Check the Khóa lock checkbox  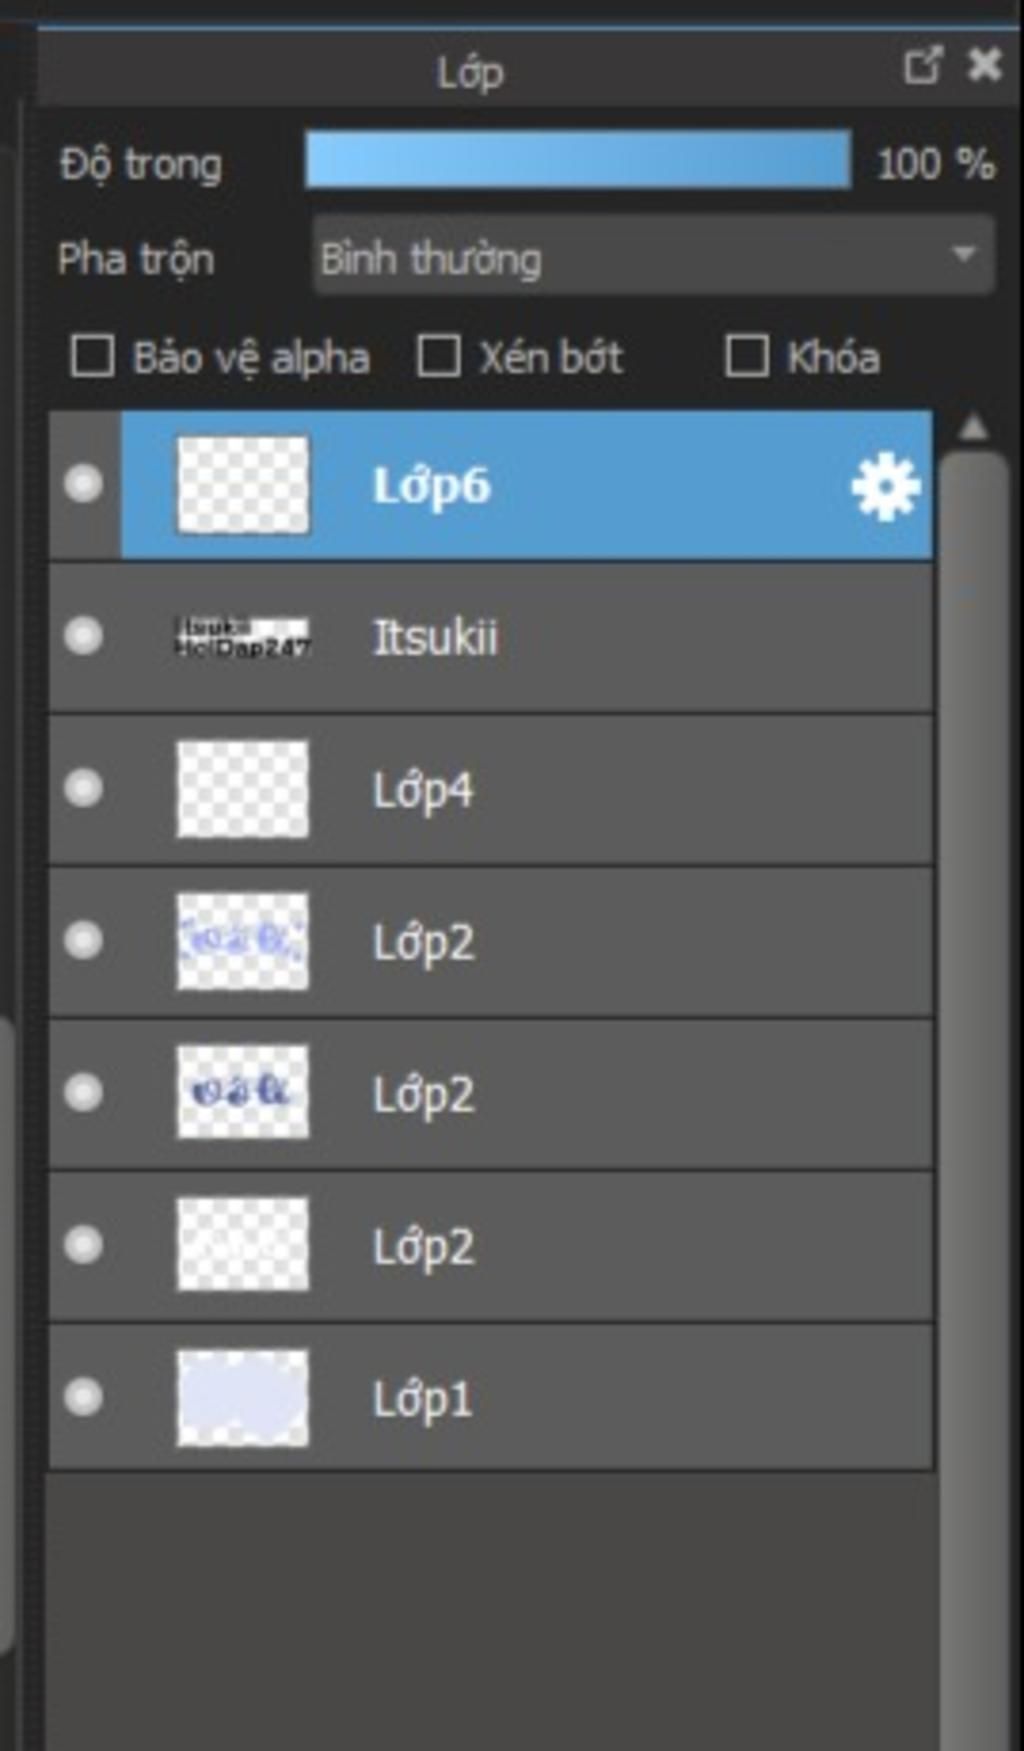pos(747,356)
